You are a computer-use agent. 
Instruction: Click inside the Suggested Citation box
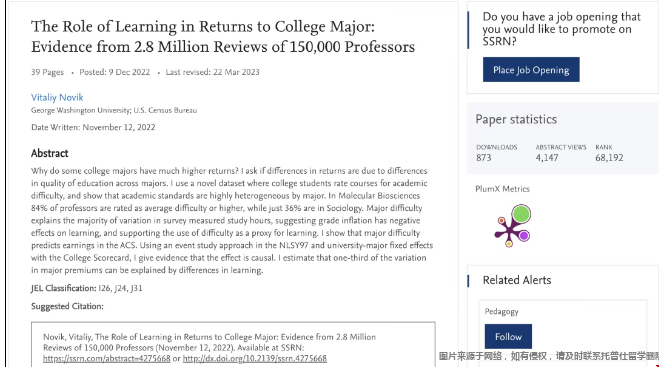(233, 344)
